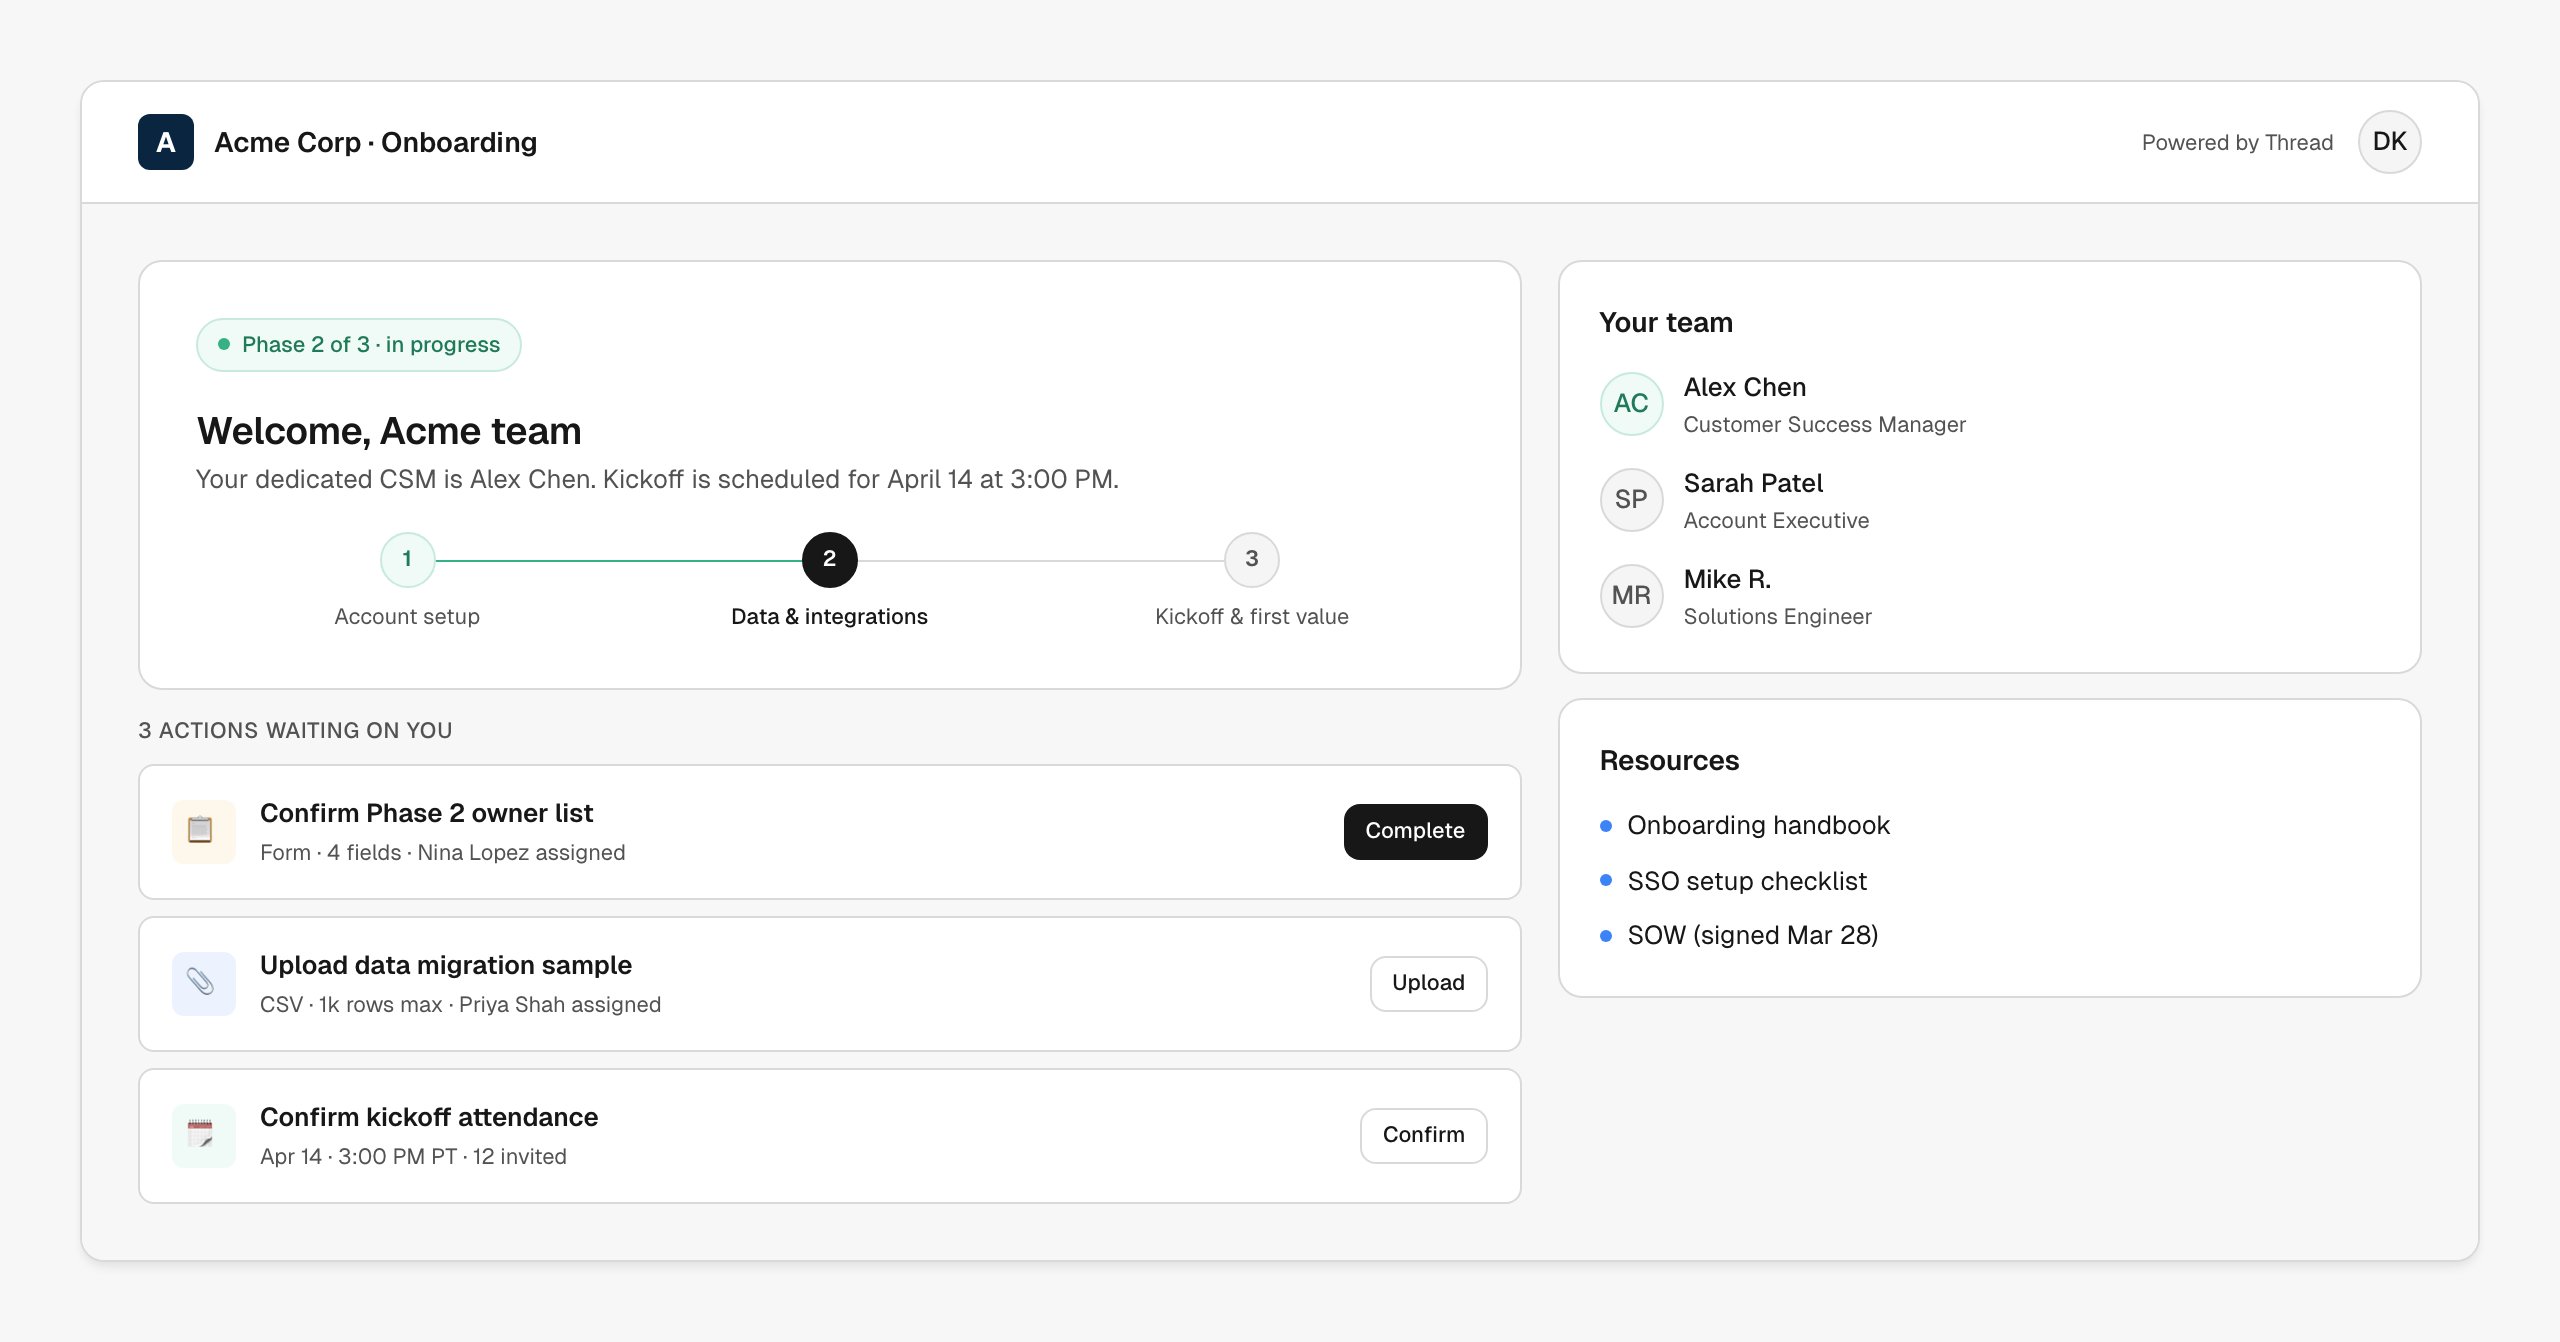Image resolution: width=2560 pixels, height=1342 pixels.
Task: Open the DK user avatar
Action: pos(2389,142)
